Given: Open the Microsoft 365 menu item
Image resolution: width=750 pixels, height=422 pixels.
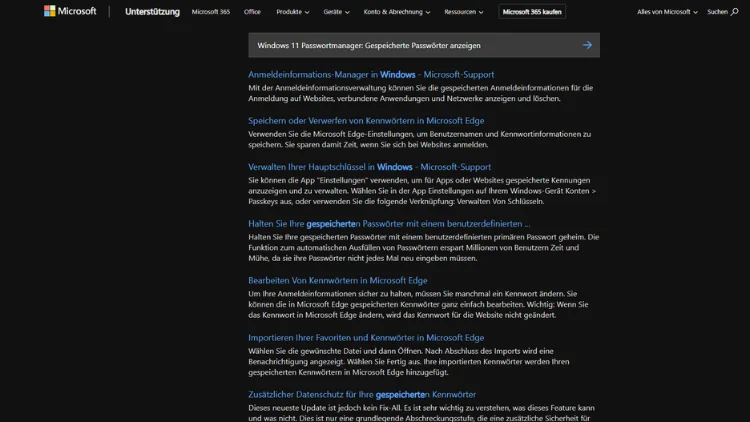Looking at the screenshot, I should pos(210,11).
